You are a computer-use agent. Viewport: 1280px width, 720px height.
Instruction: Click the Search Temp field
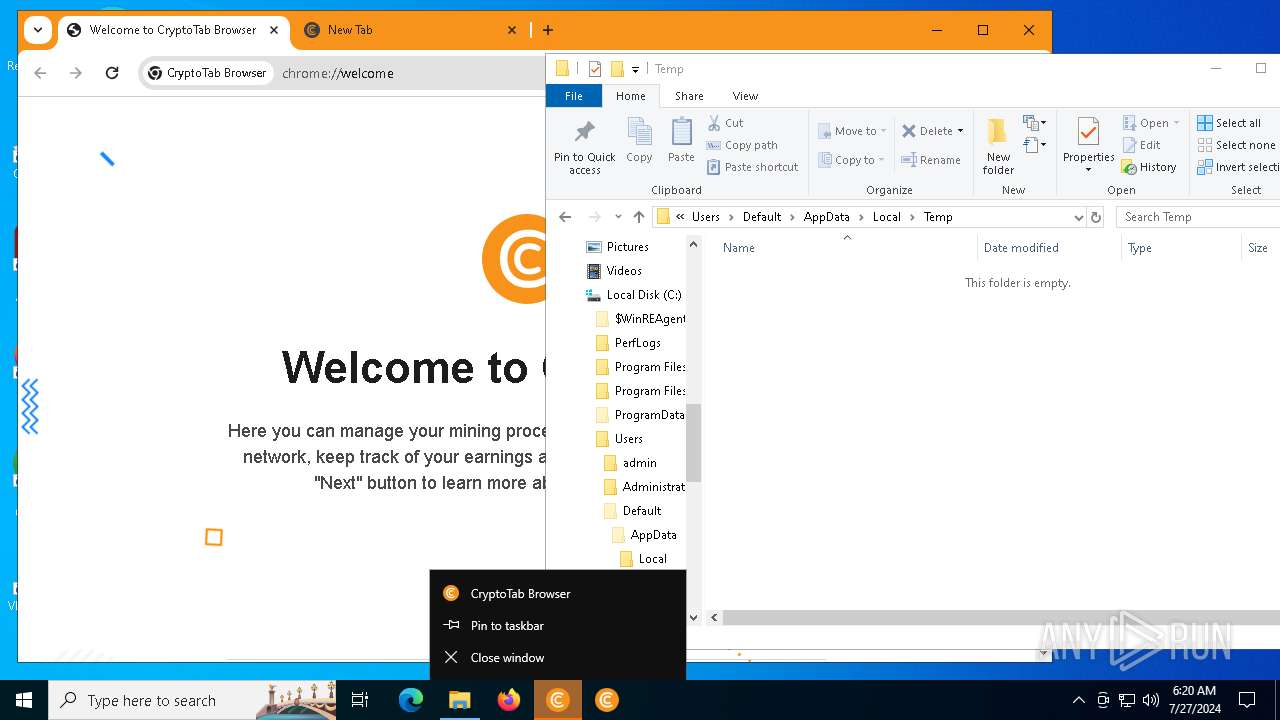(1198, 217)
